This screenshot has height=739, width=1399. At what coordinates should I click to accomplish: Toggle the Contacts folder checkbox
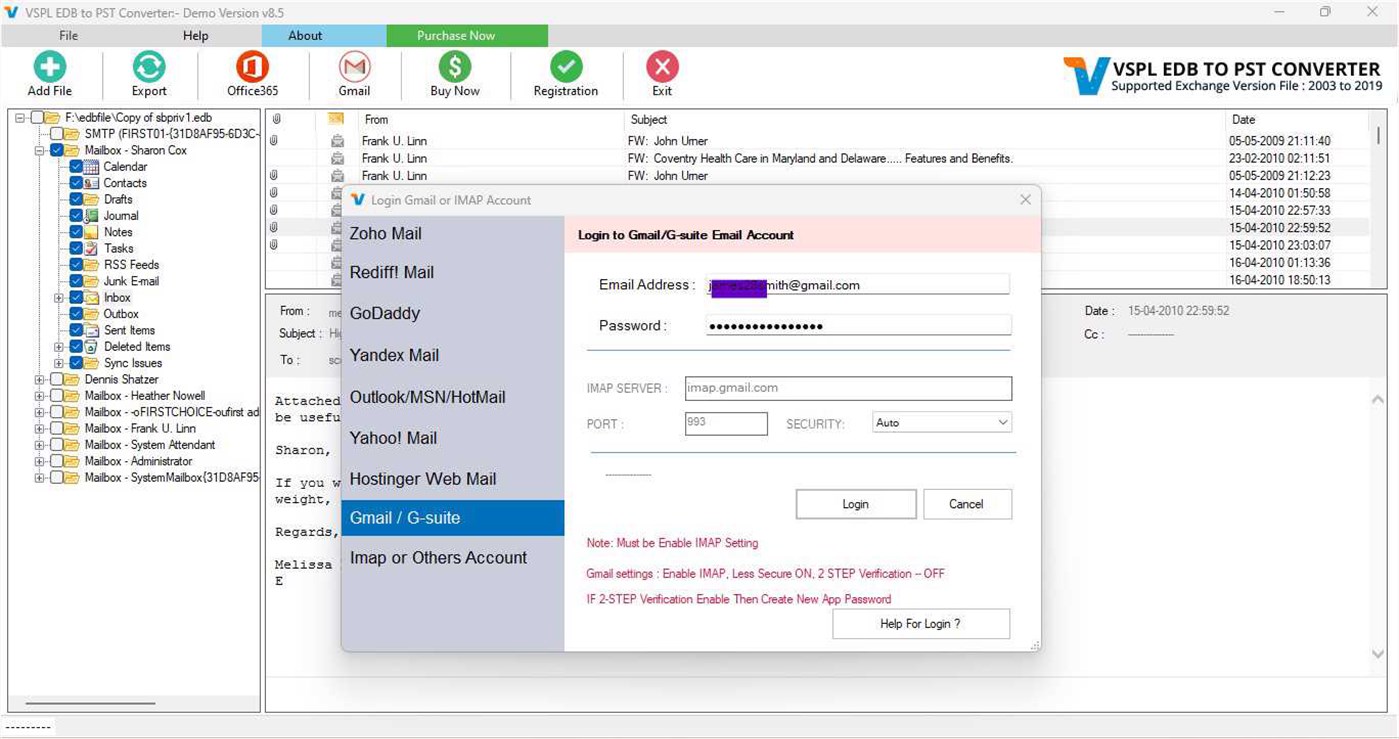[75, 182]
